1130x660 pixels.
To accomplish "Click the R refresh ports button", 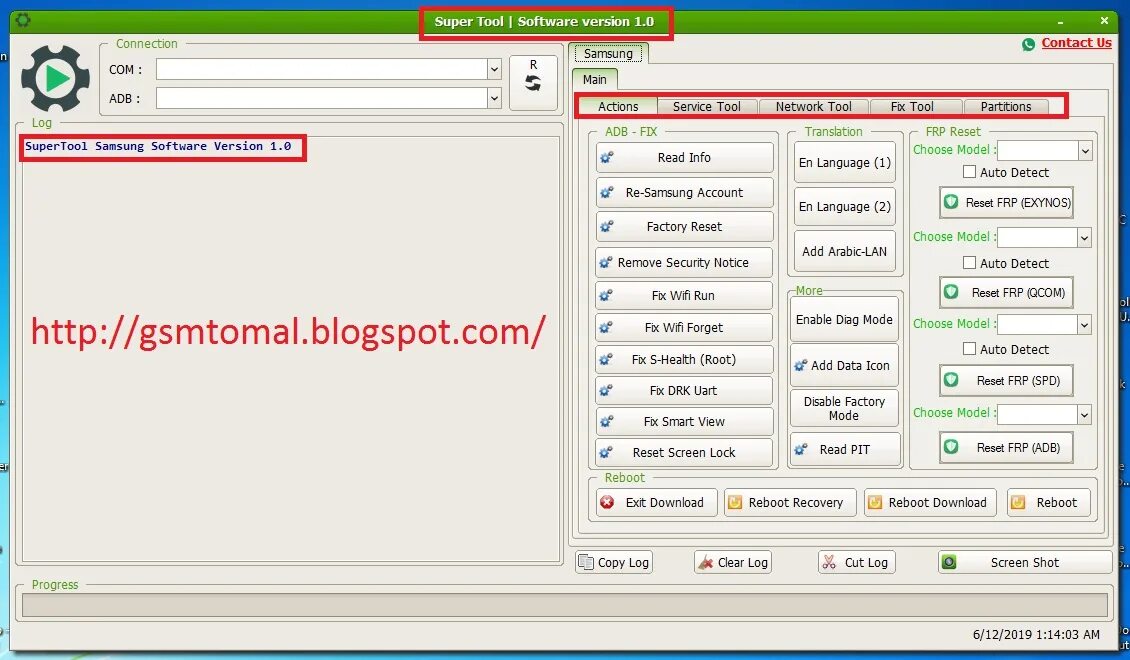I will [533, 83].
